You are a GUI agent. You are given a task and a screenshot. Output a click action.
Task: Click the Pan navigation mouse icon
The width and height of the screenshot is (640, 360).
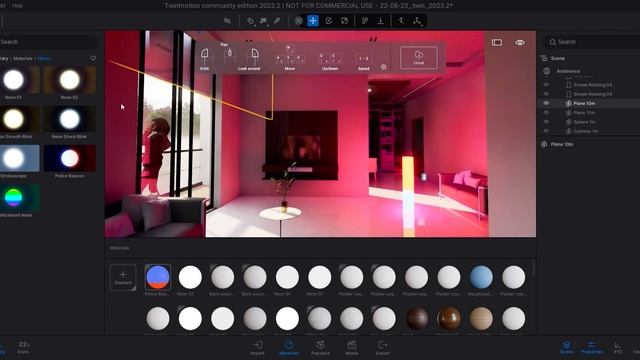tap(229, 52)
